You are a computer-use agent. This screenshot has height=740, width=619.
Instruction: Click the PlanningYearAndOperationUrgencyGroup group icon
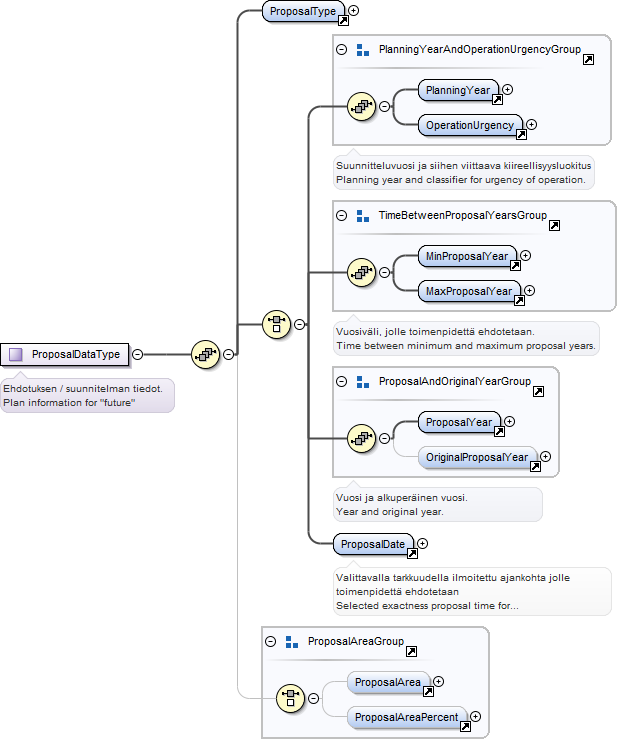coord(363,50)
